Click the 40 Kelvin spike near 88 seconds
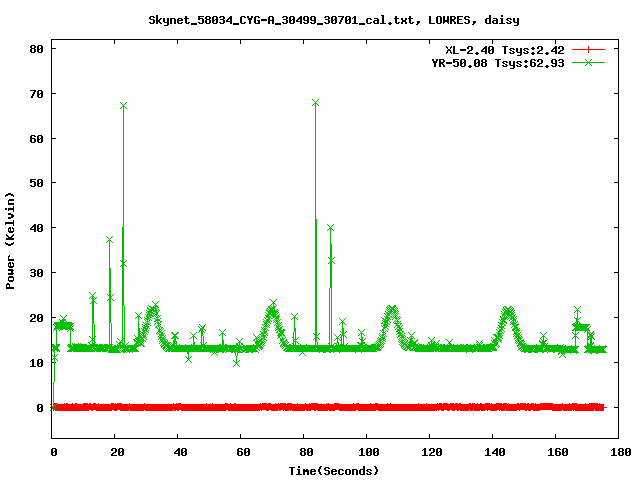The width and height of the screenshot is (640, 480). click(330, 228)
